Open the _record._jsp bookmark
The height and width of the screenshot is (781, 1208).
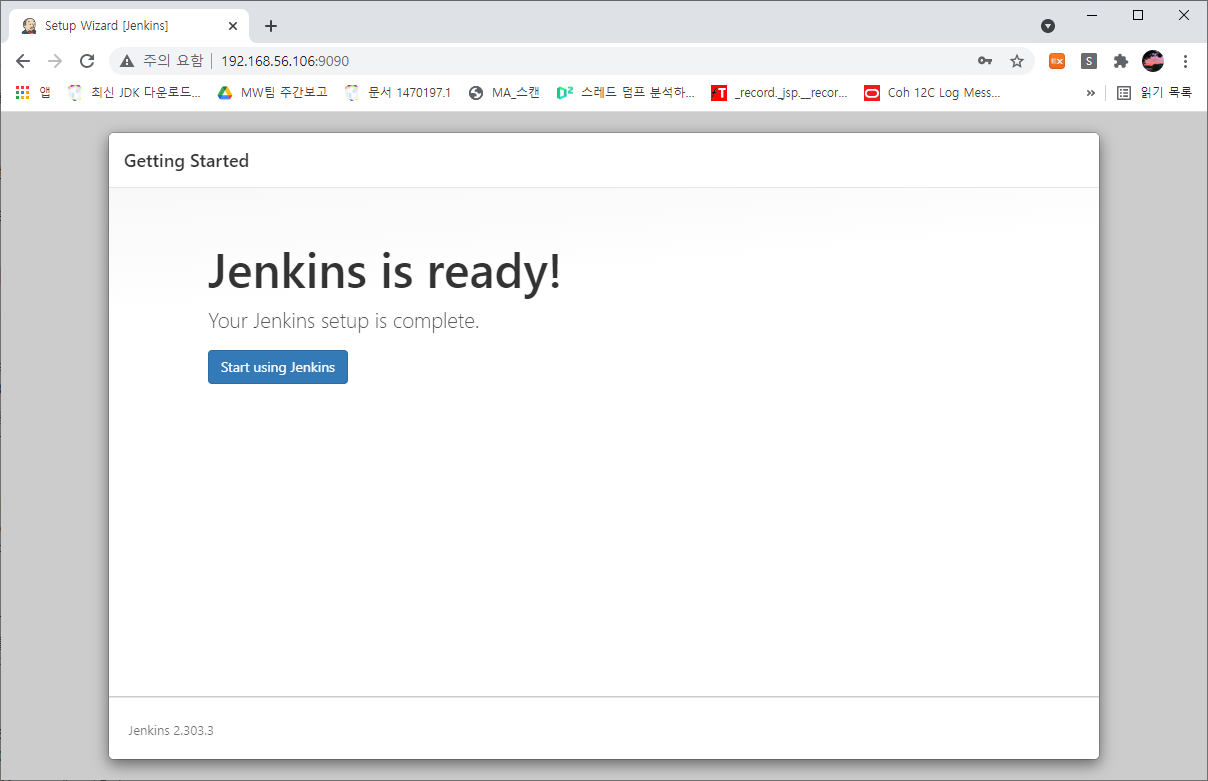780,93
